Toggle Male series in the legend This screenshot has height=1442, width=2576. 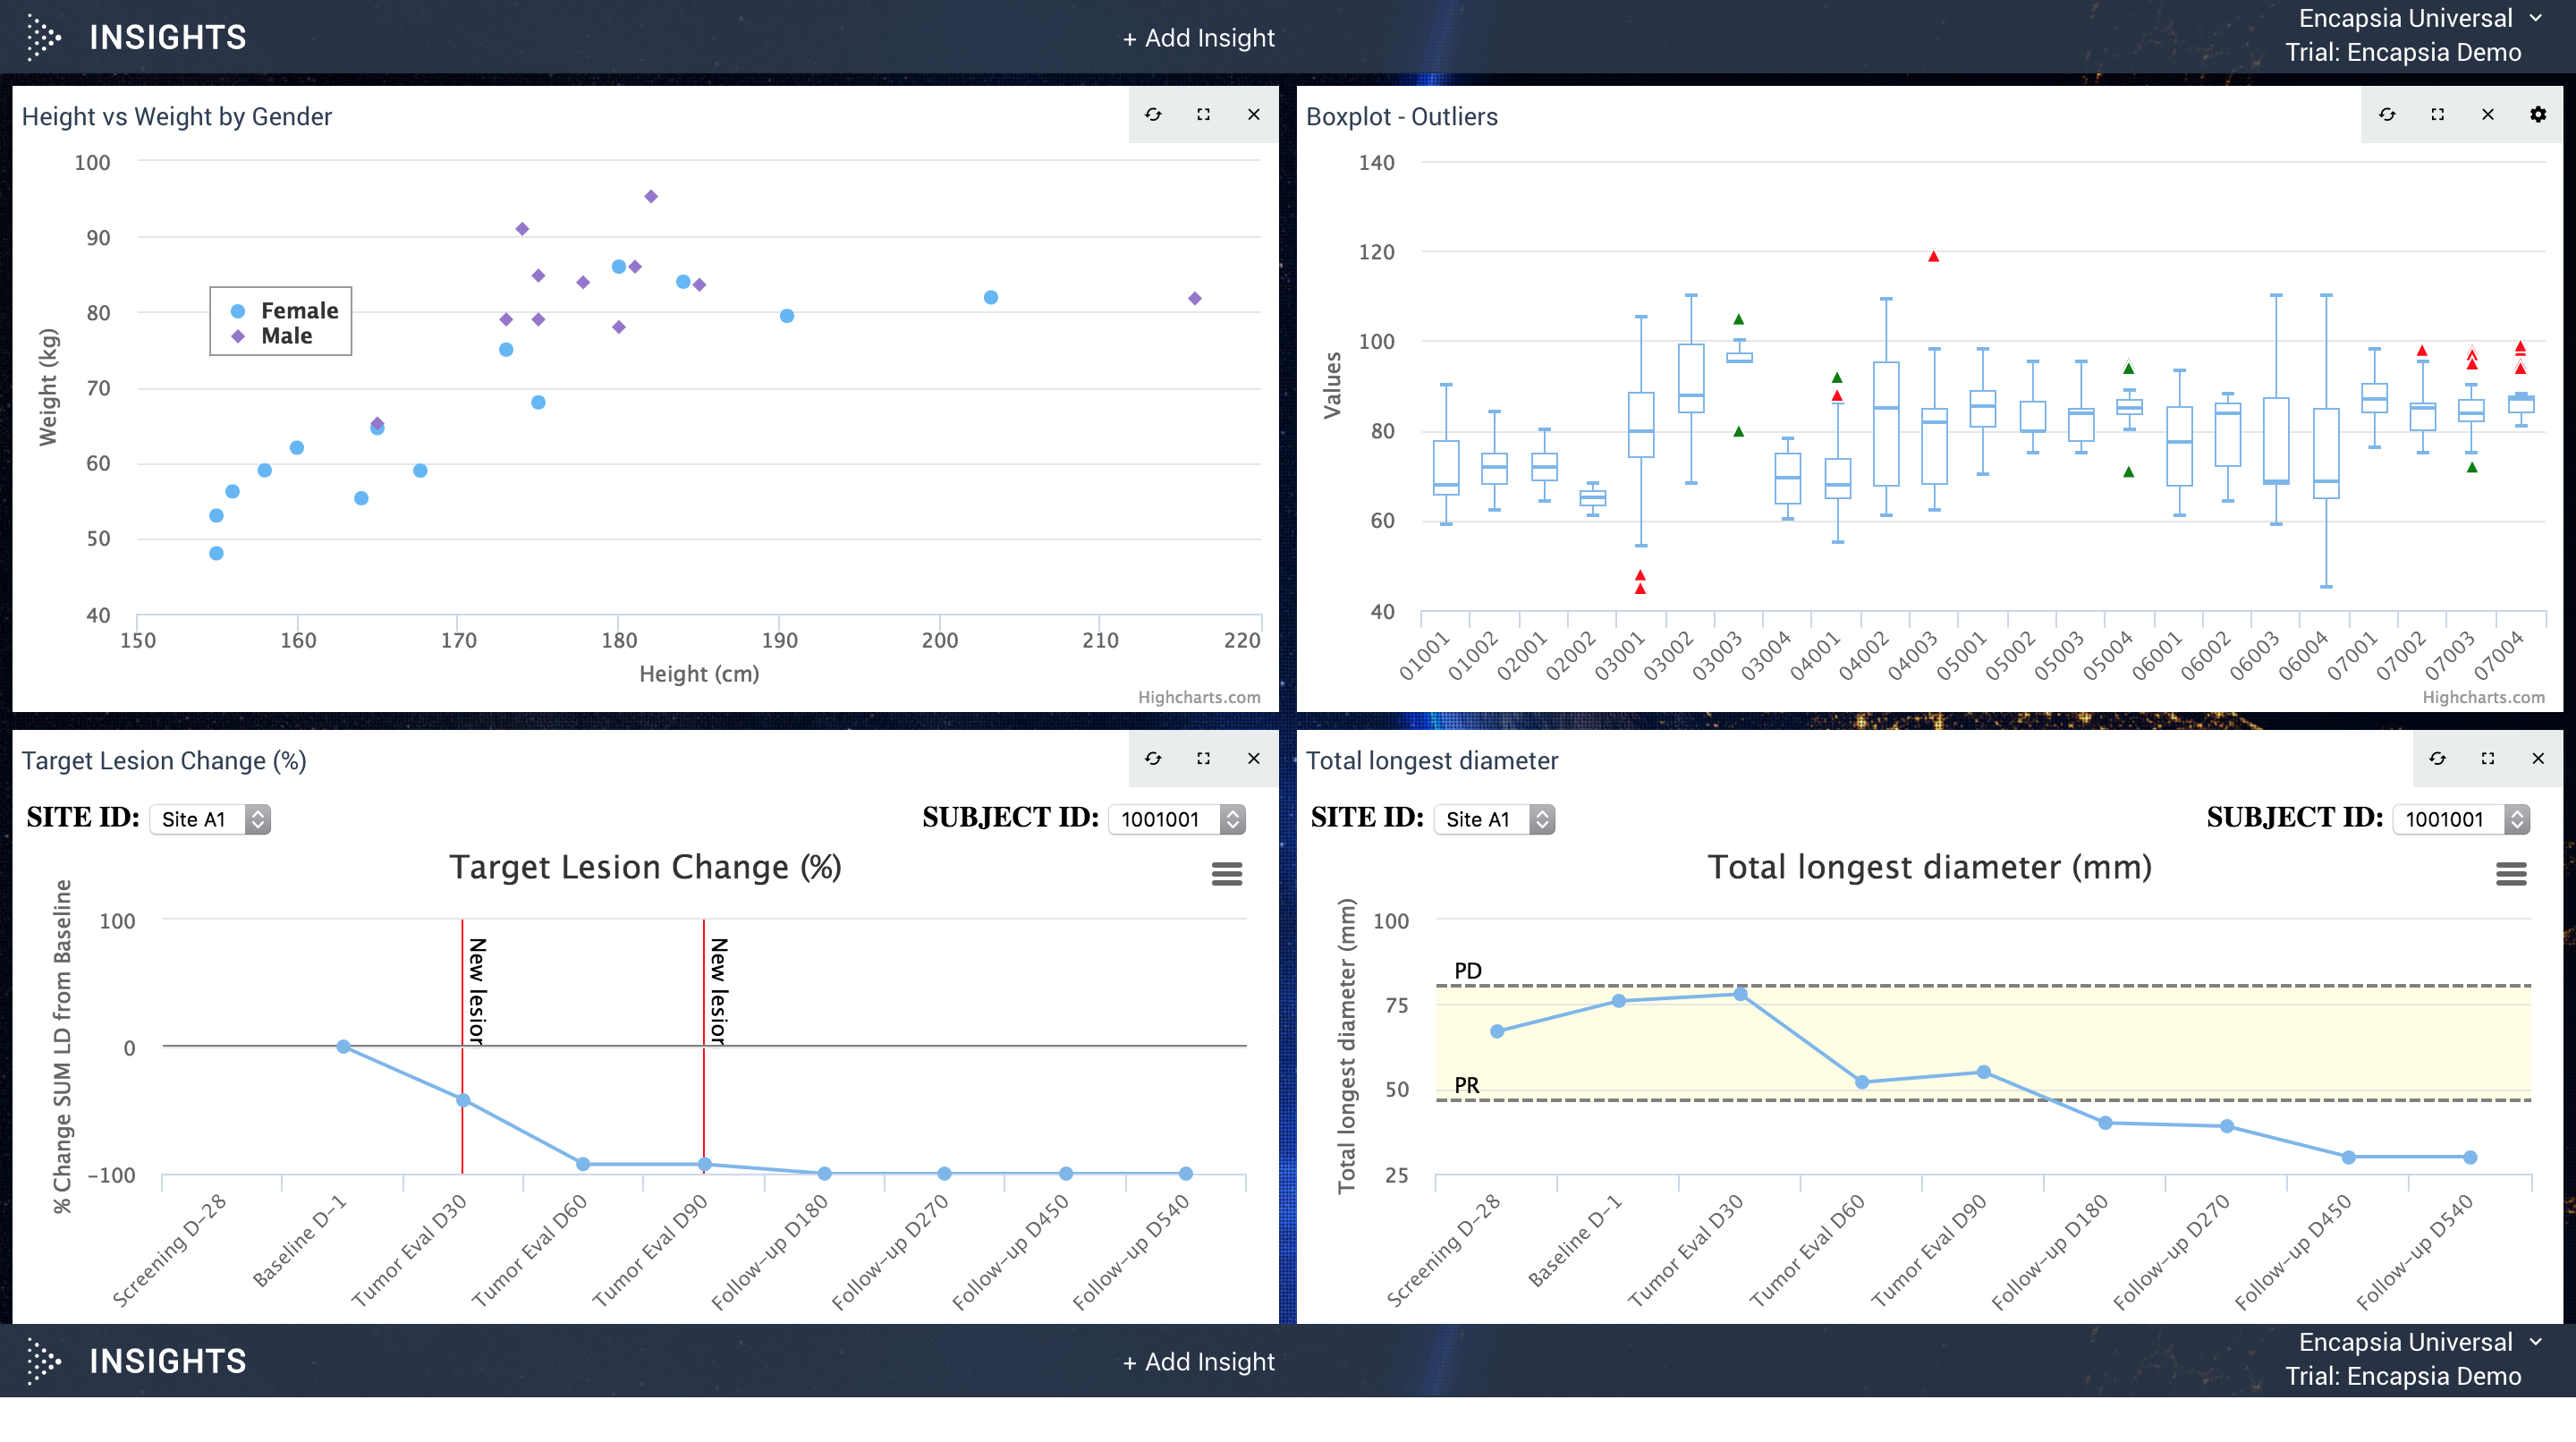point(286,337)
